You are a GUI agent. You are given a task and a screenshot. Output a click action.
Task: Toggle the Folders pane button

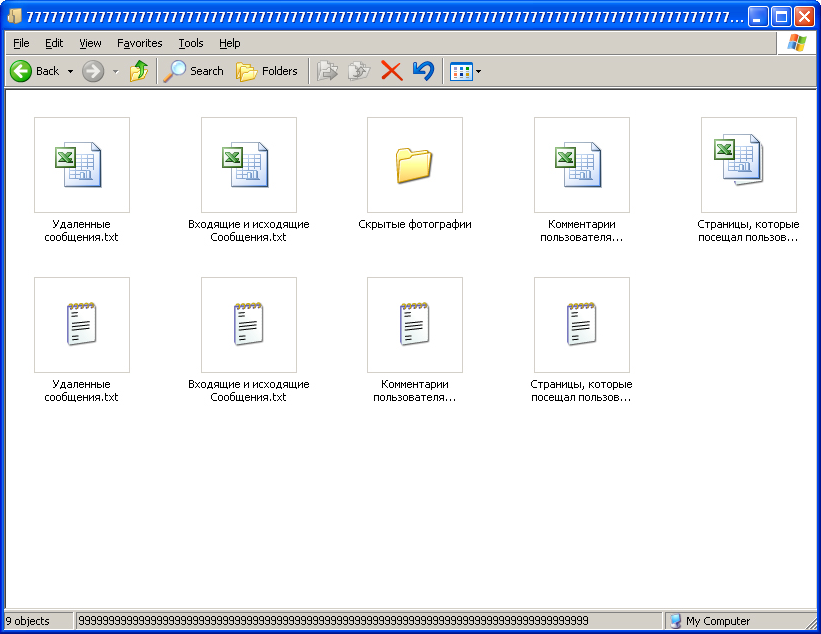[267, 71]
